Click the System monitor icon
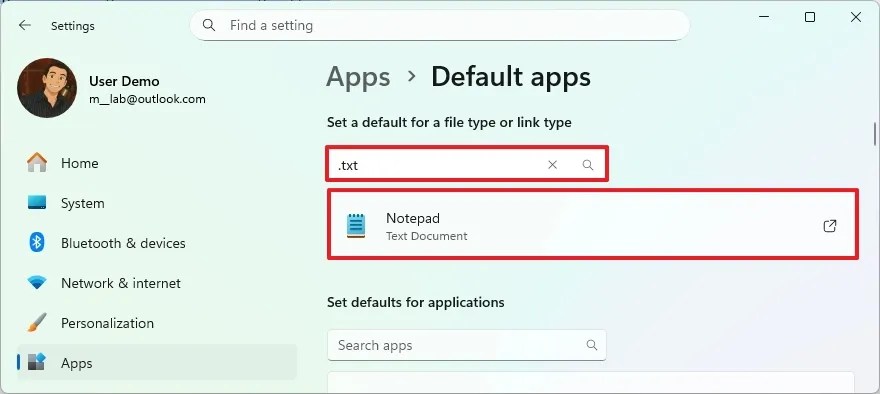The height and width of the screenshot is (394, 880). coord(37,203)
